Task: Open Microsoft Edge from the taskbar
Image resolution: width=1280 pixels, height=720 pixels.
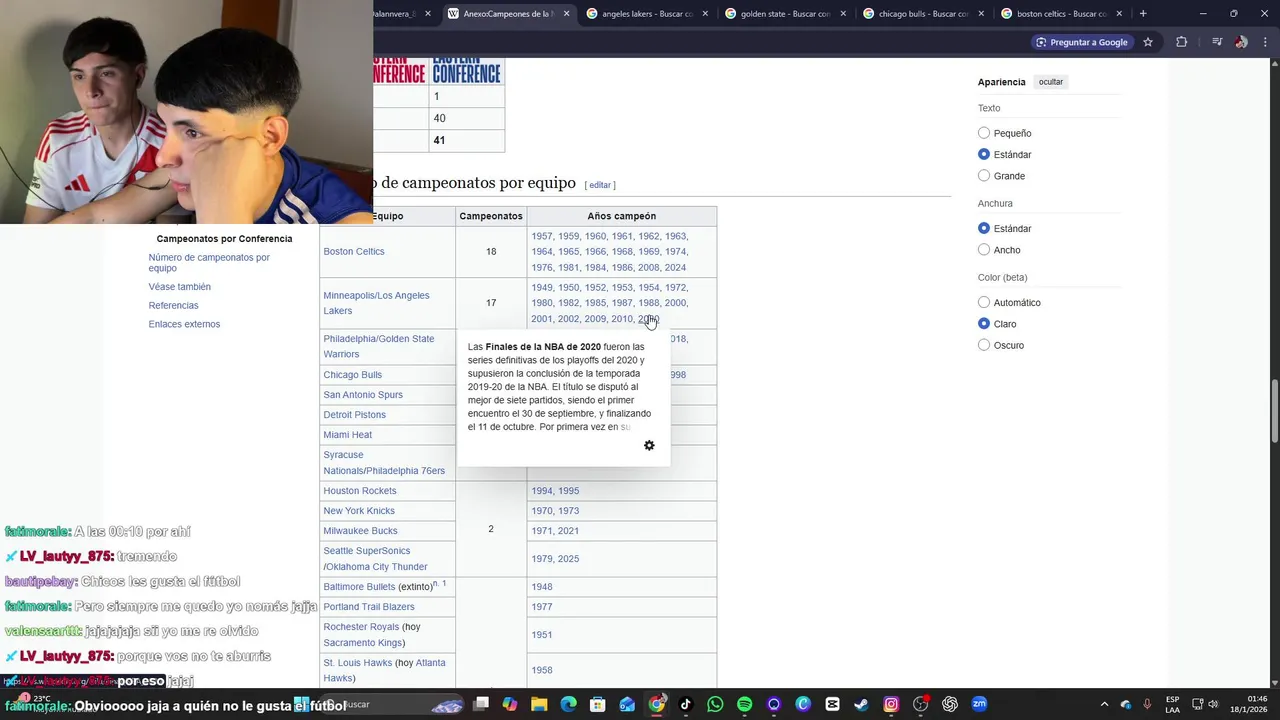Action: (568, 704)
